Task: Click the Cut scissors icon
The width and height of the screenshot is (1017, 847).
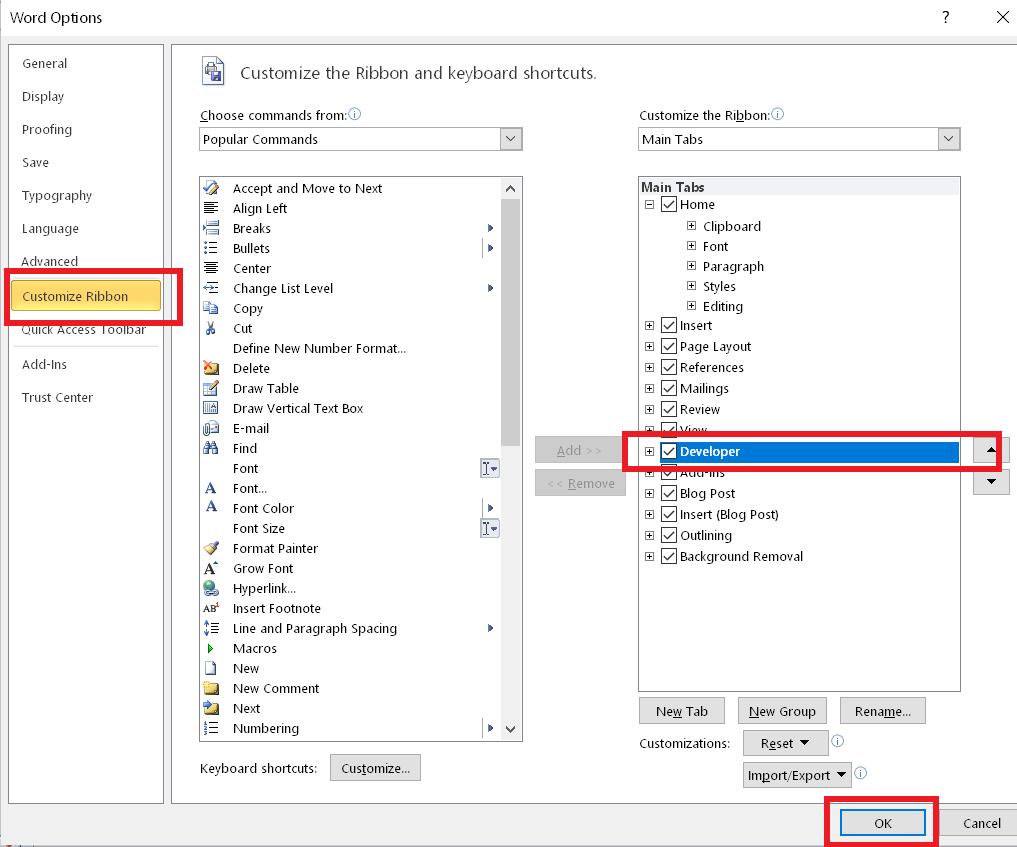Action: tap(211, 328)
